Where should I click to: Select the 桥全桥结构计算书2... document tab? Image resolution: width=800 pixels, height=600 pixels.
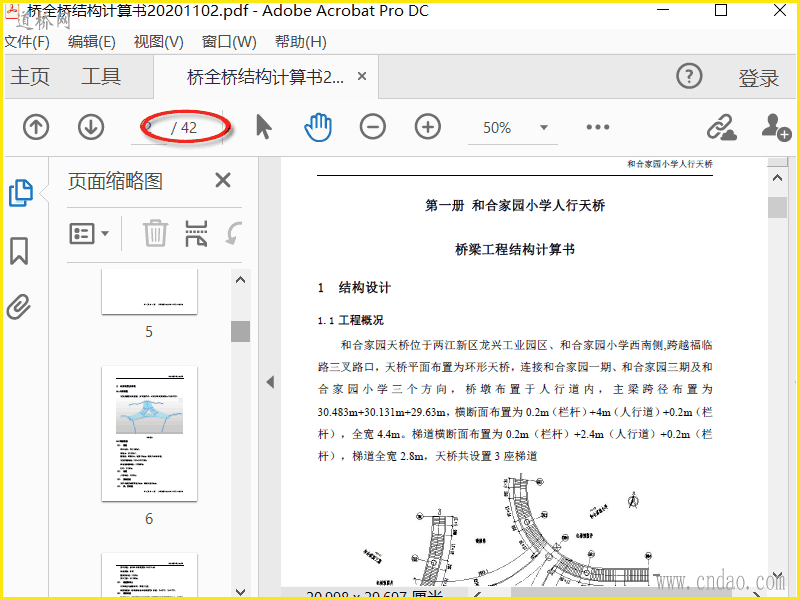tap(265, 77)
